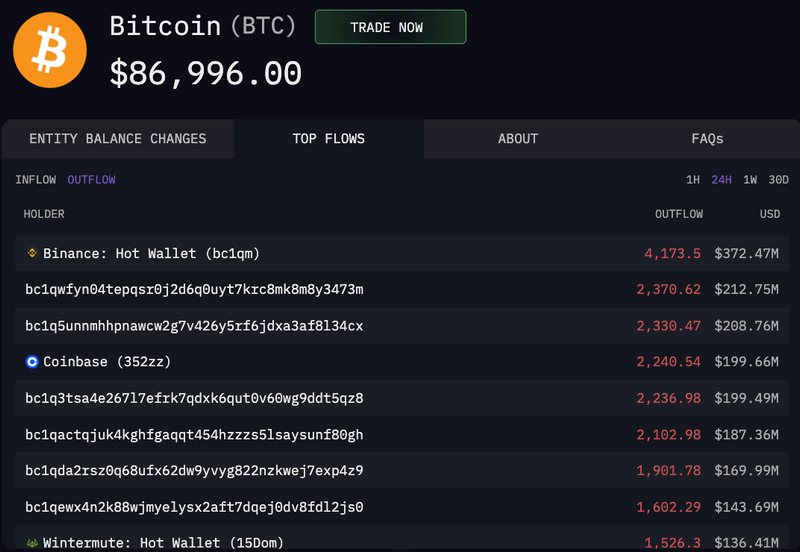Select the TOP FLOWS tab
800x552 pixels.
click(x=329, y=139)
